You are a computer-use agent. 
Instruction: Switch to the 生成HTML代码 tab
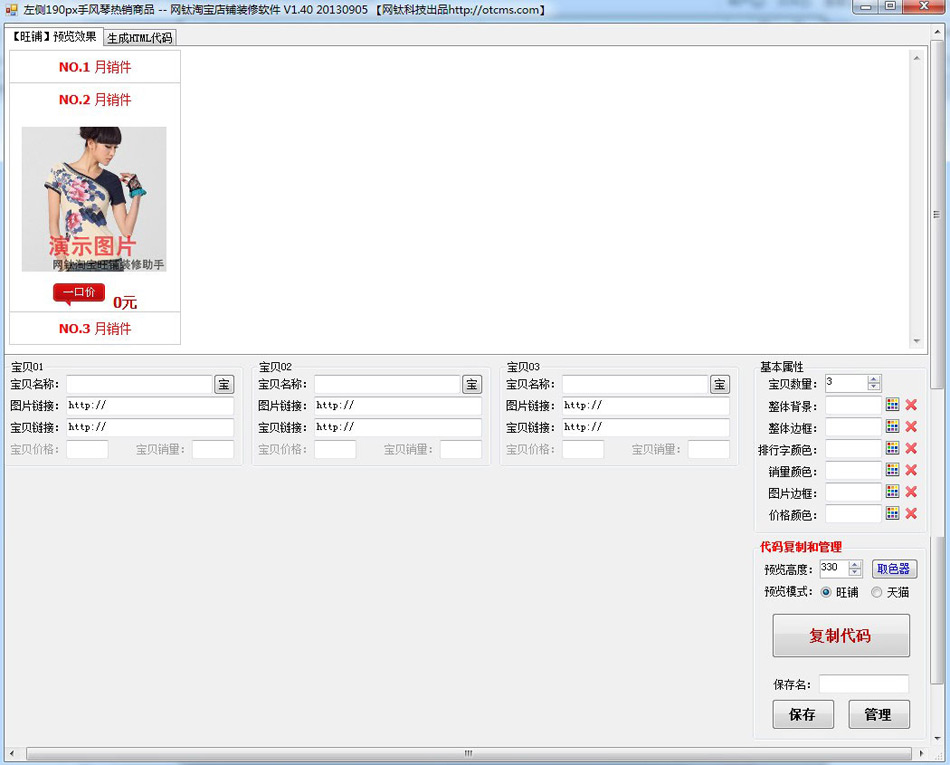[140, 37]
